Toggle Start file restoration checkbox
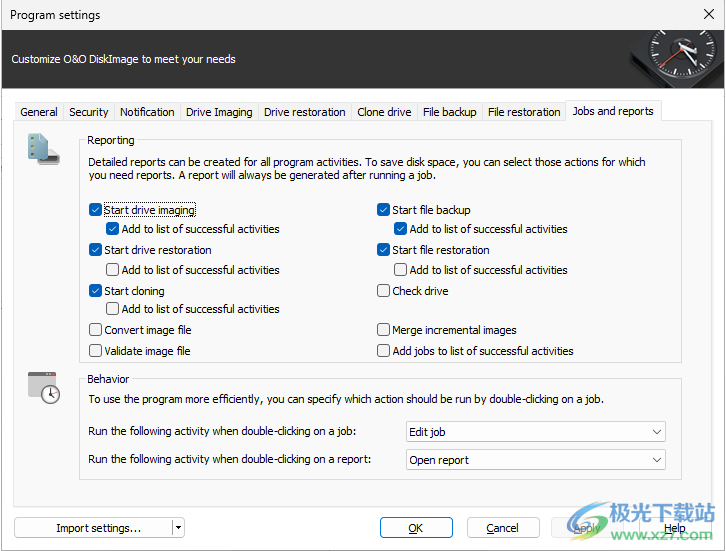The image size is (726, 551). click(x=383, y=250)
